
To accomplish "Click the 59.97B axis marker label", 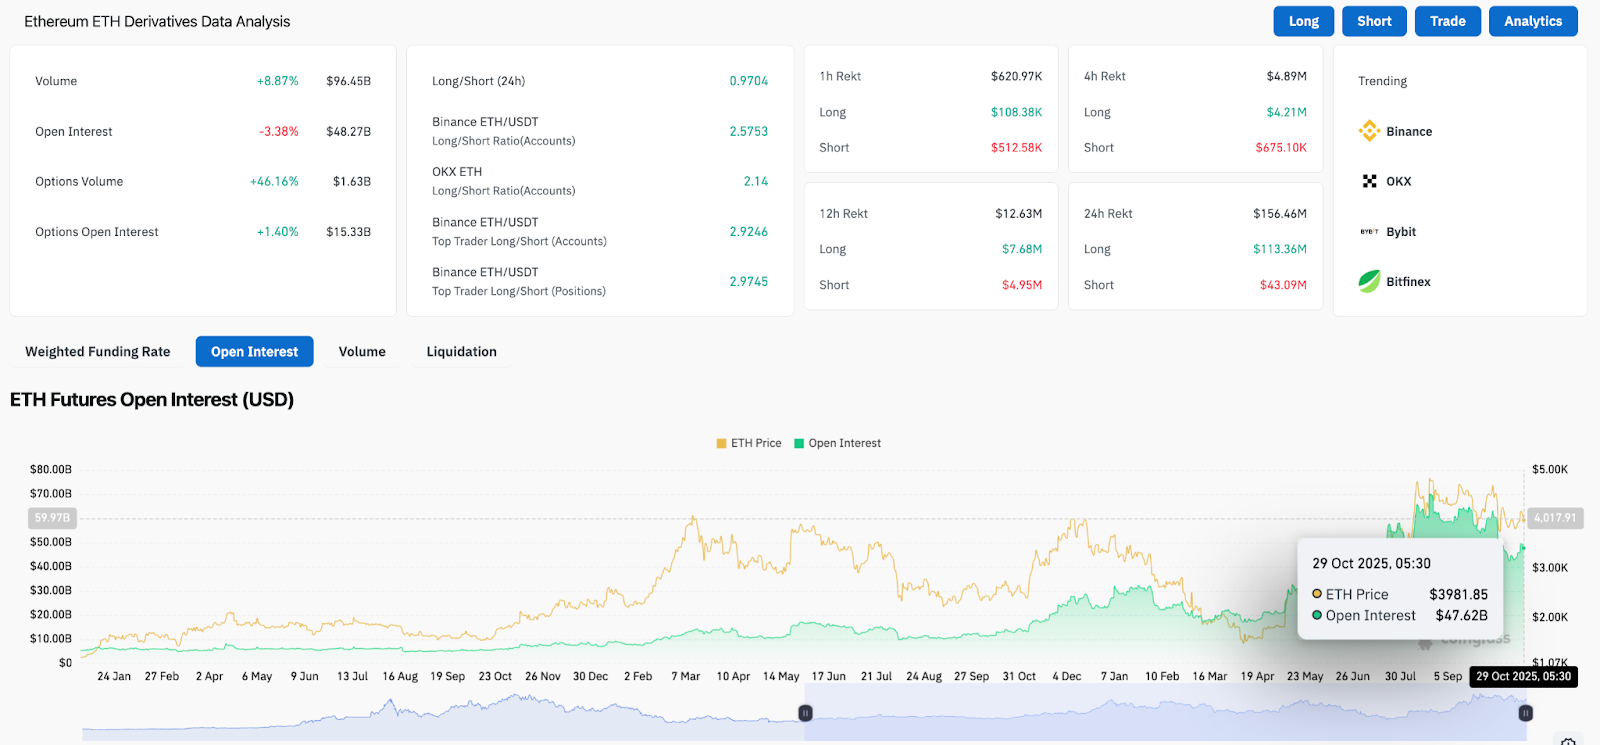I will click(52, 518).
